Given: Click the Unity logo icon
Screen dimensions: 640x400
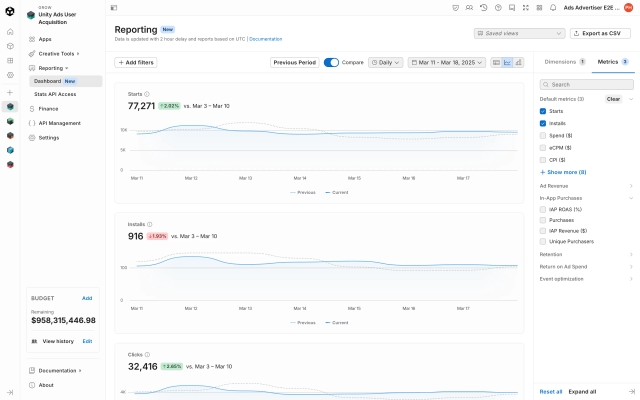Looking at the screenshot, I should [x=10, y=8].
